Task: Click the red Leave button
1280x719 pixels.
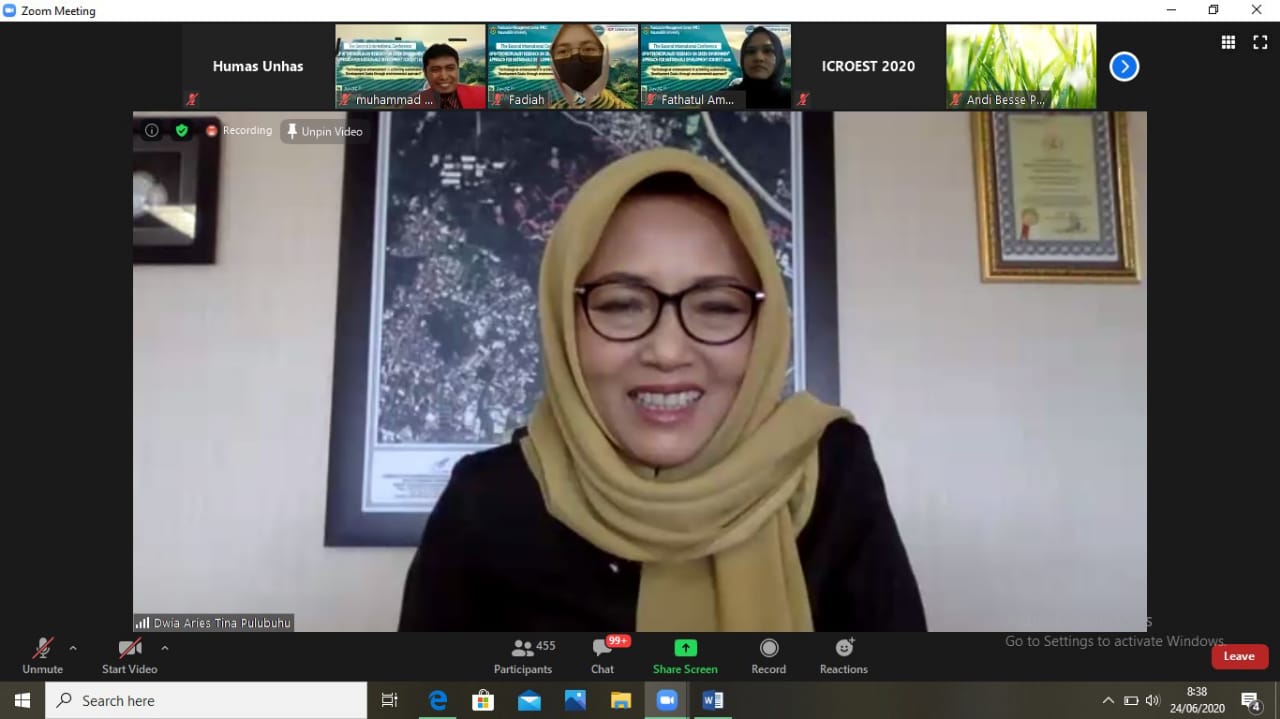Action: point(1239,656)
